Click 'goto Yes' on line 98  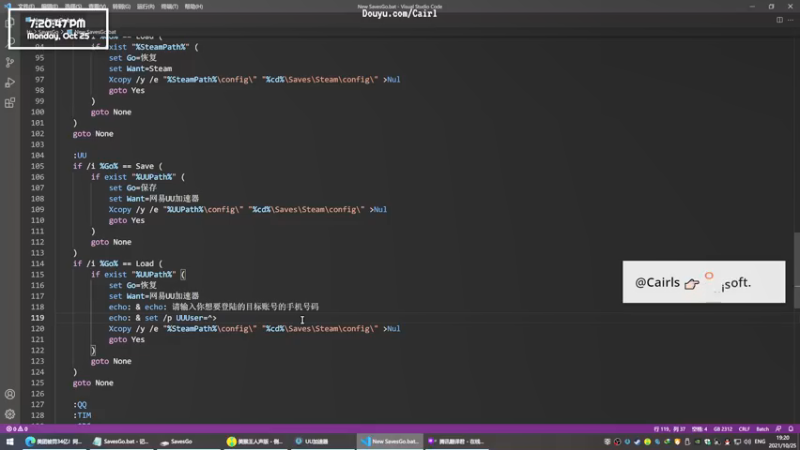pyautogui.click(x=127, y=90)
